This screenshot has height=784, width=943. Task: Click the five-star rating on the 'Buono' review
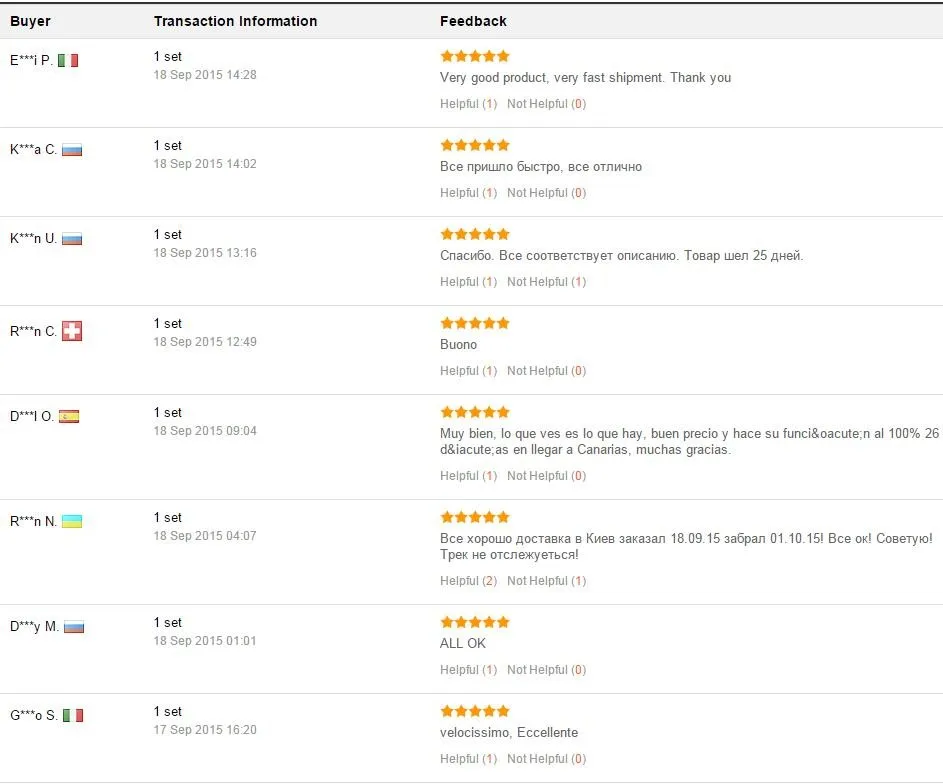click(475, 323)
